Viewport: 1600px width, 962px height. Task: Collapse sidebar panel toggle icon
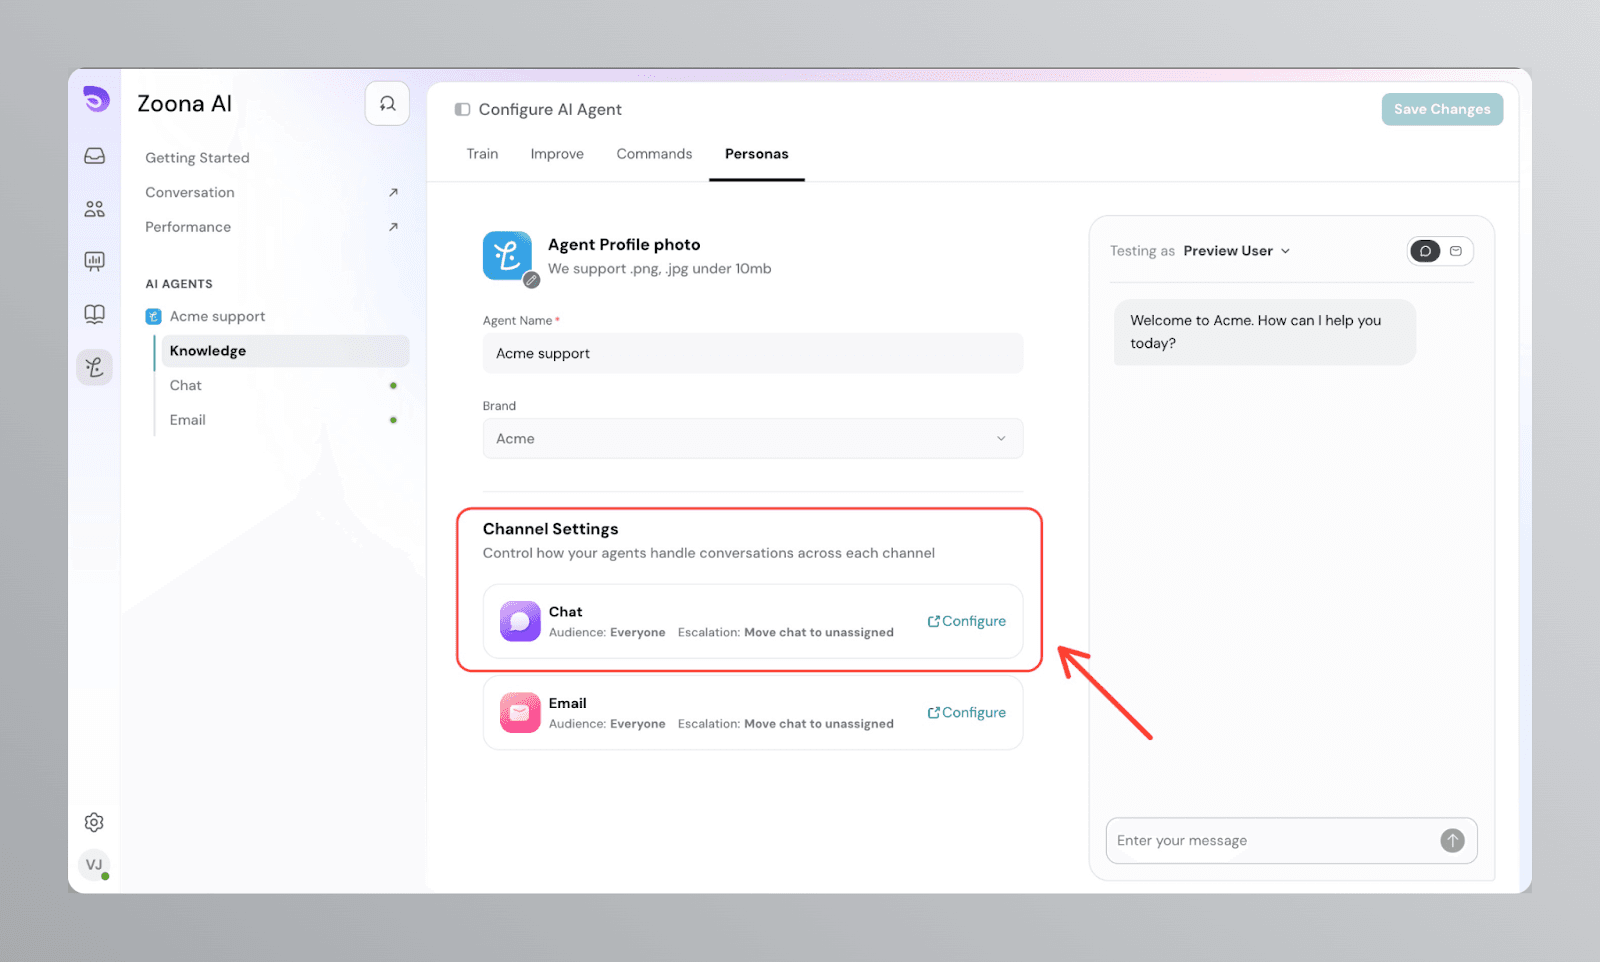coord(462,110)
